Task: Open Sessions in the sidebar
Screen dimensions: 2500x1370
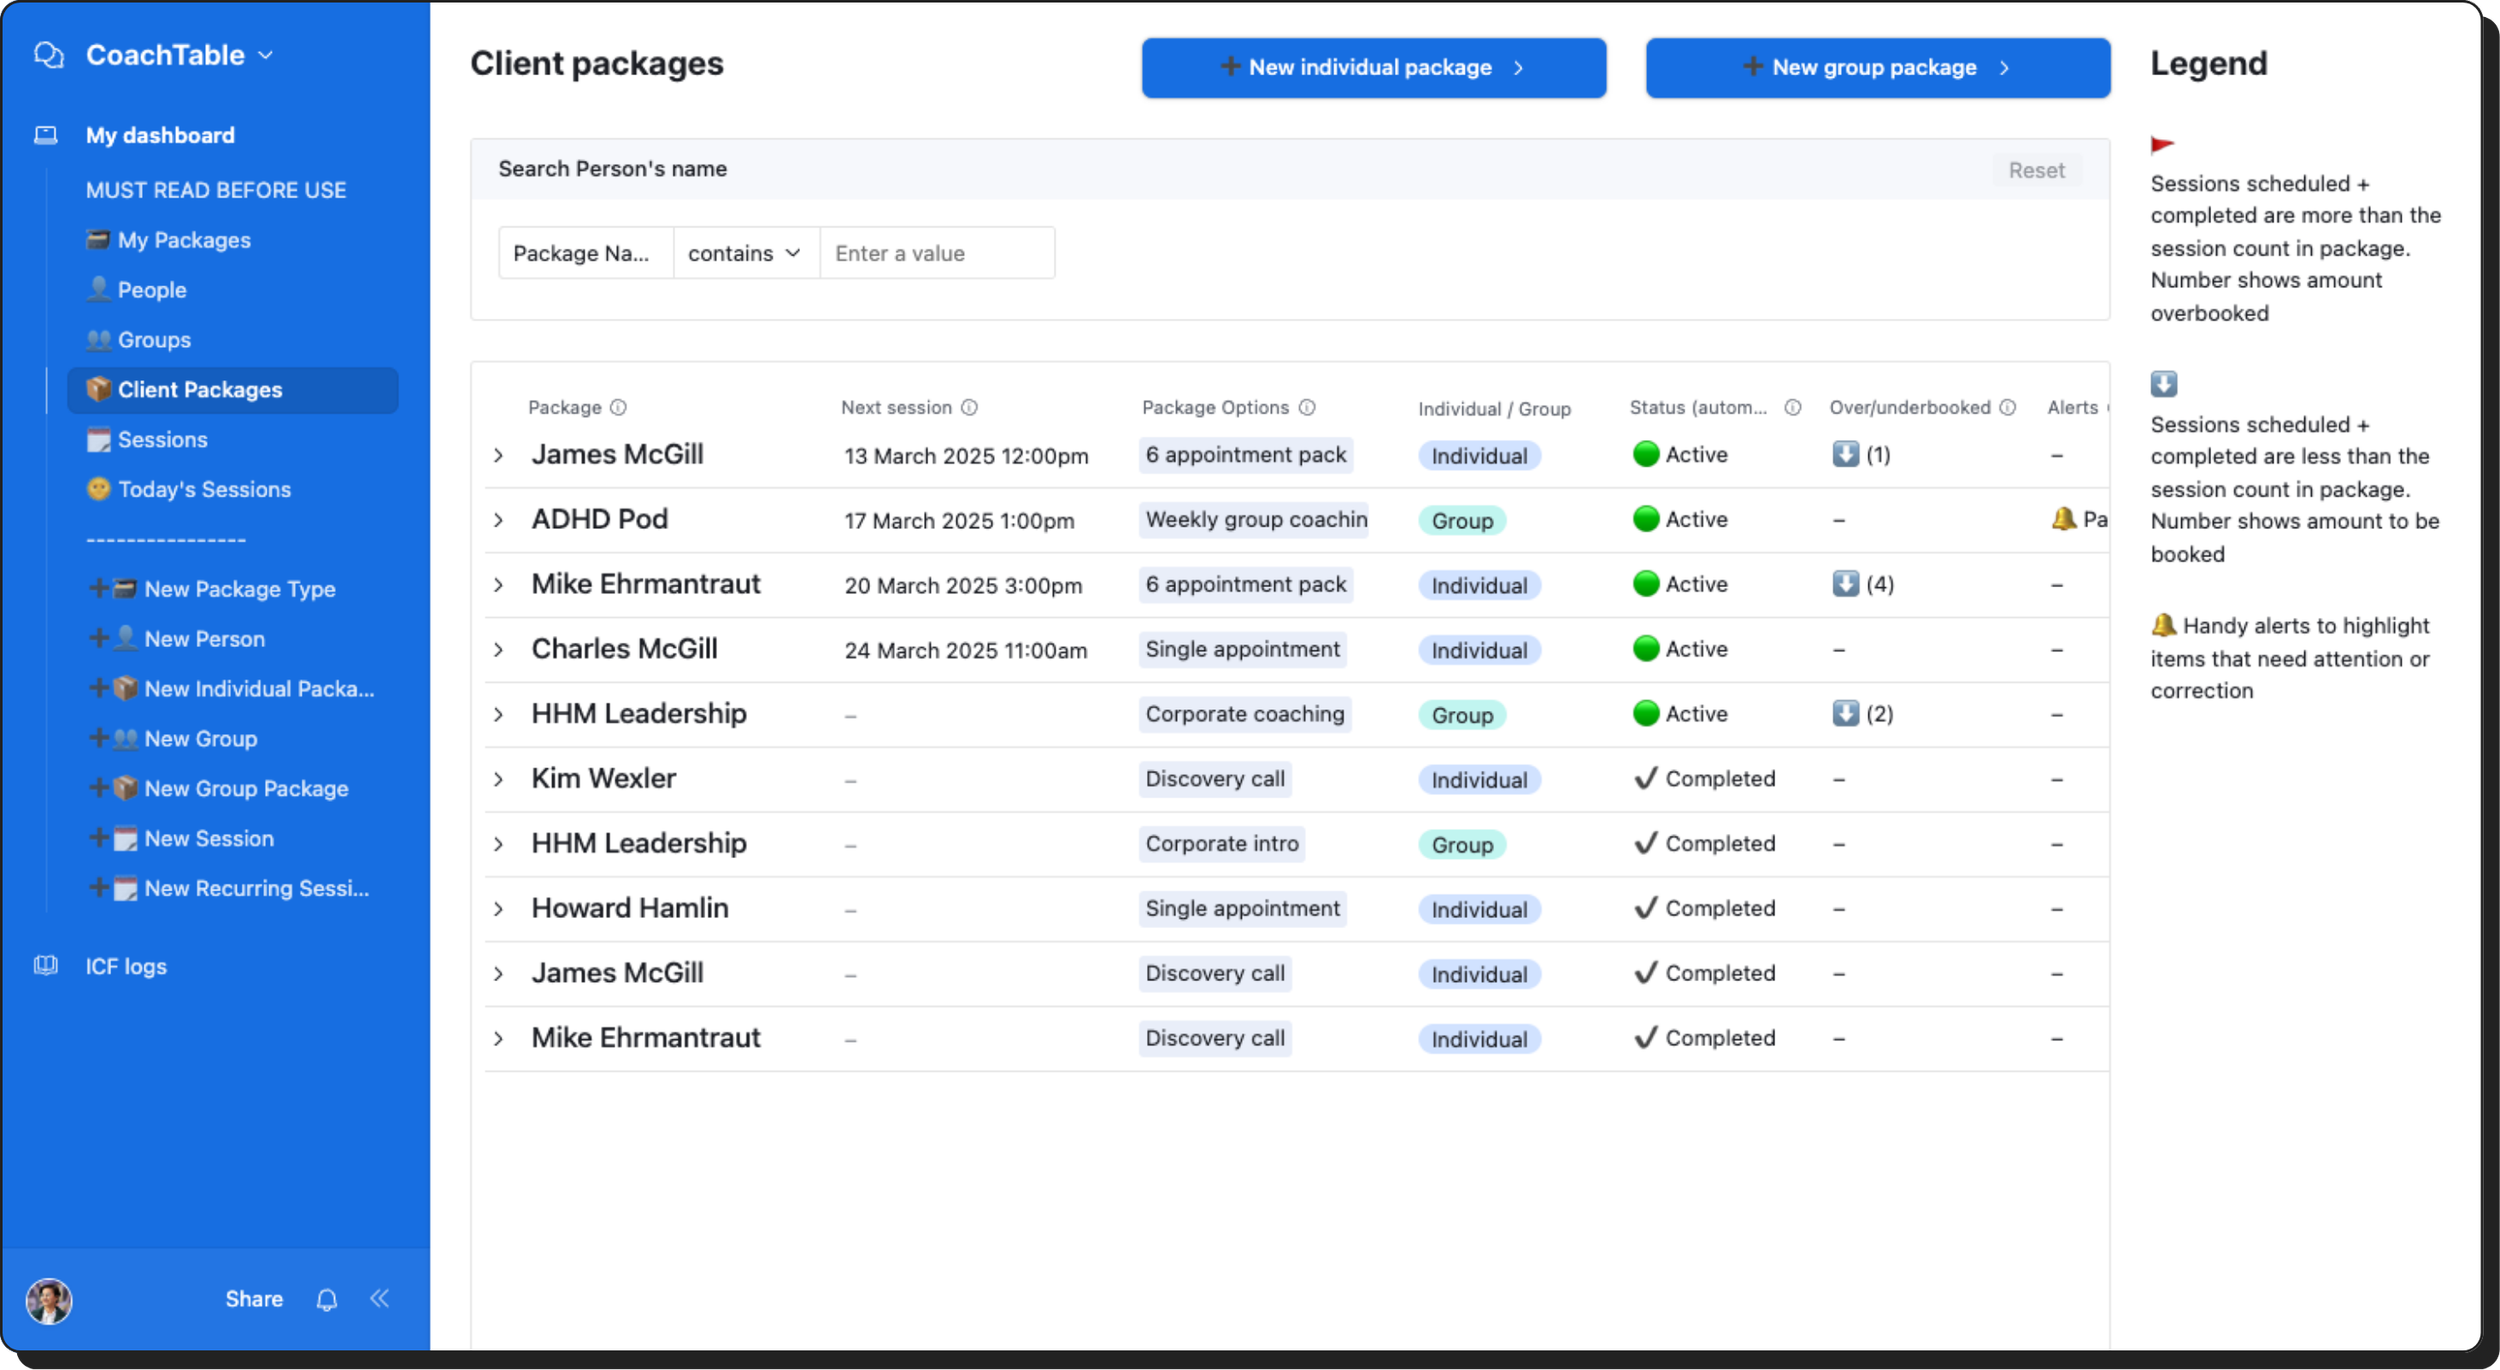Action: [162, 440]
